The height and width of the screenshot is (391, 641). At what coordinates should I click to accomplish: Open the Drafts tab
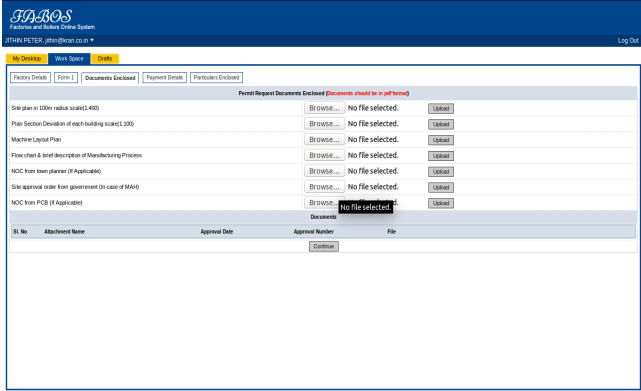point(105,58)
